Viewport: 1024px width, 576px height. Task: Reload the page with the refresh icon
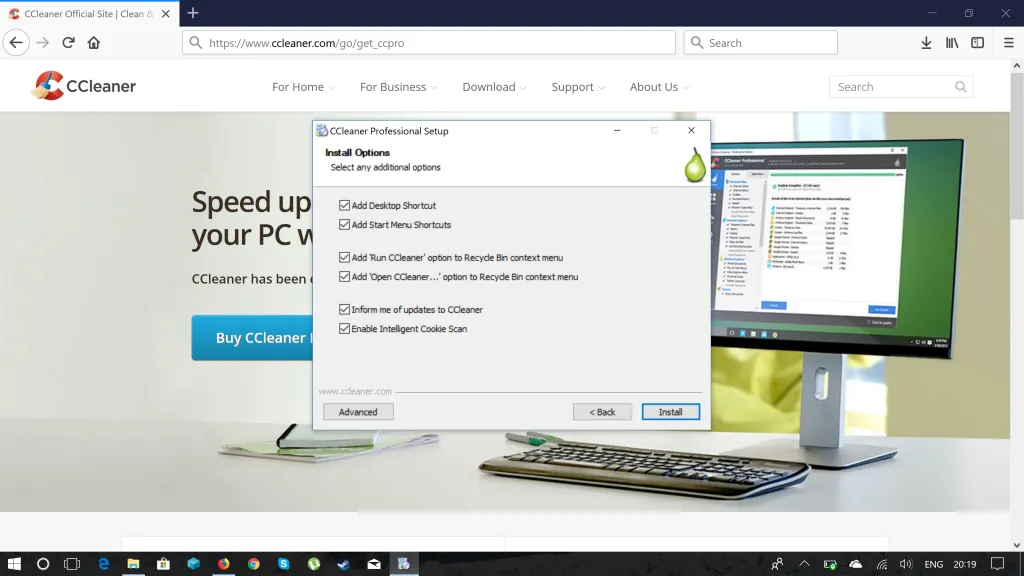click(68, 43)
